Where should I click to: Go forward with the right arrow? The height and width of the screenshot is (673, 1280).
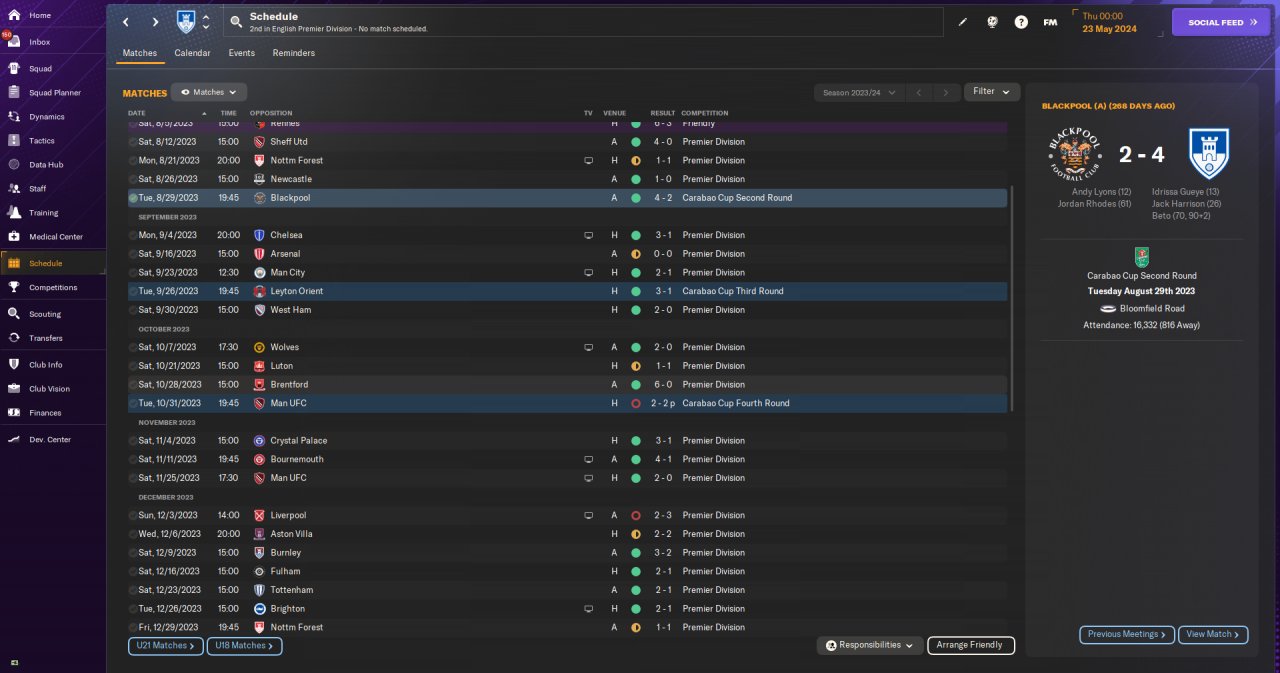(155, 22)
